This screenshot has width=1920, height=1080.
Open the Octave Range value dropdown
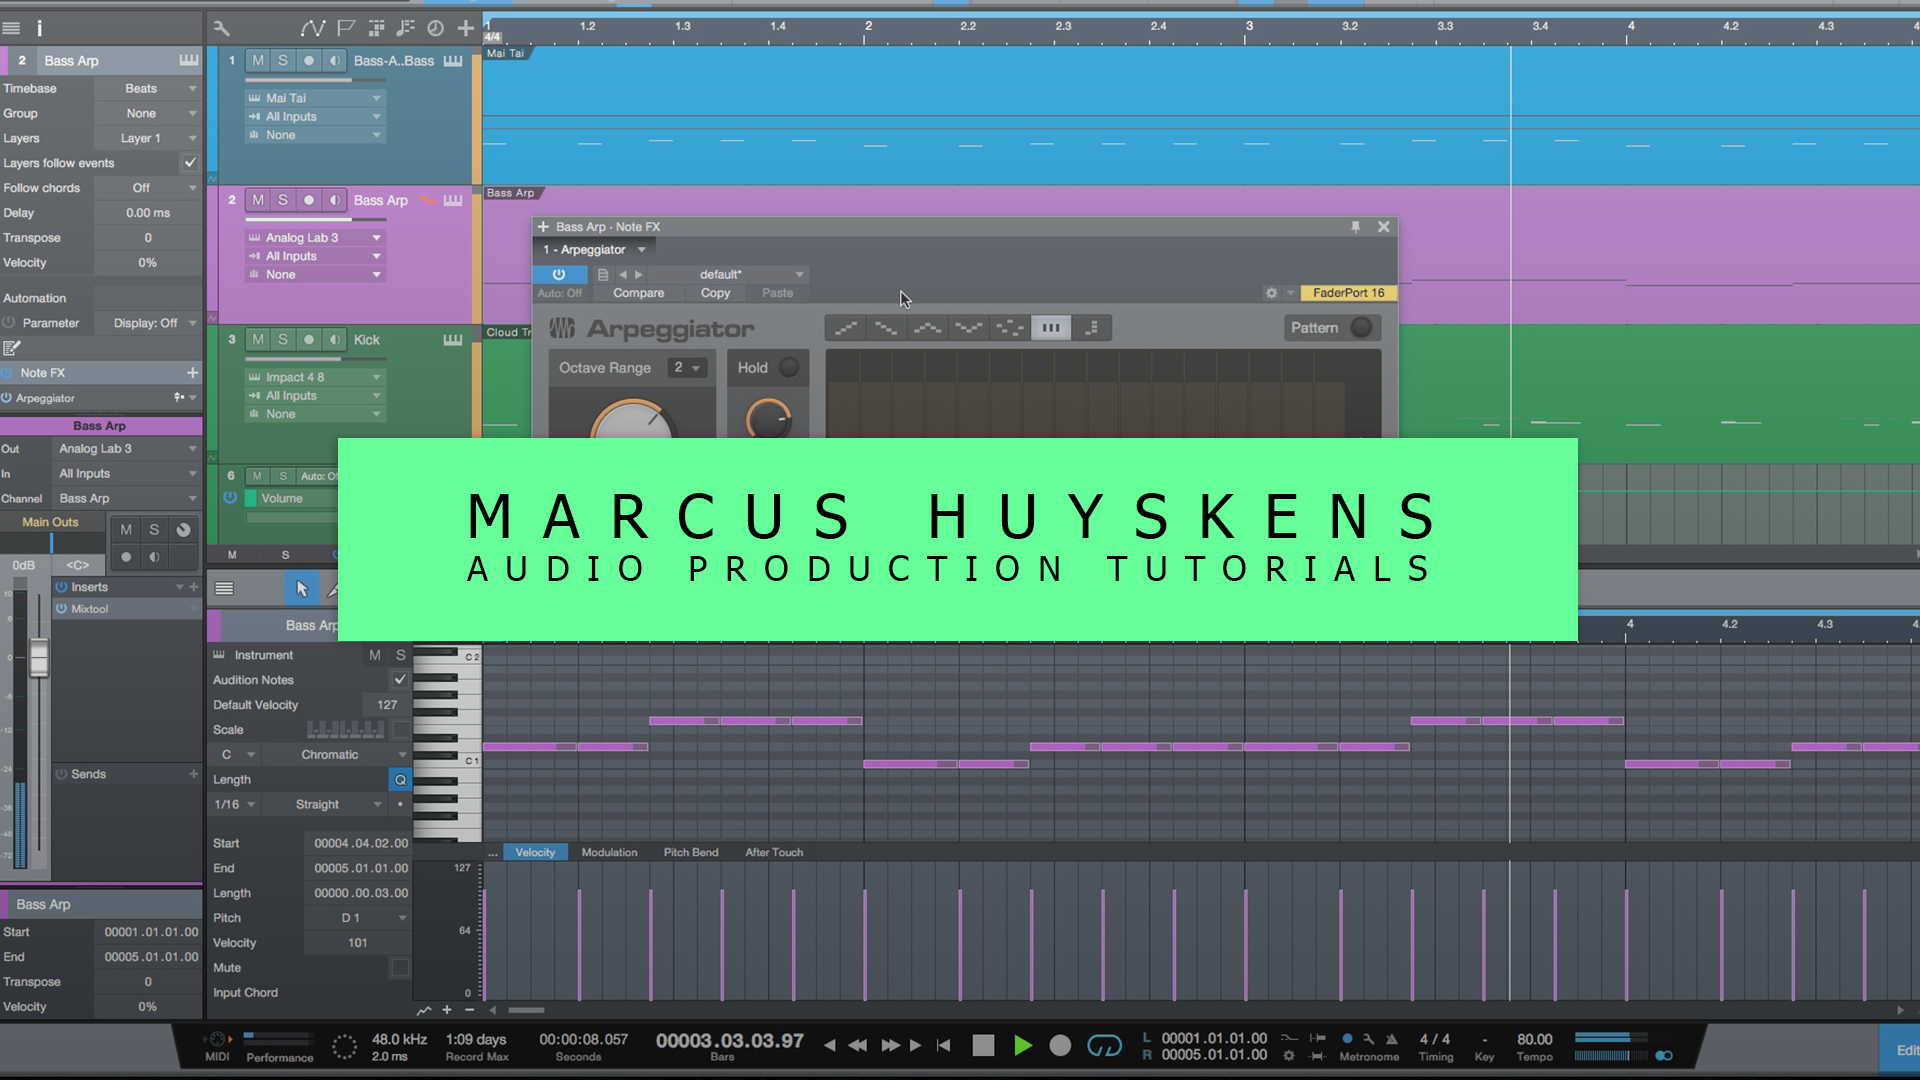[x=687, y=368]
